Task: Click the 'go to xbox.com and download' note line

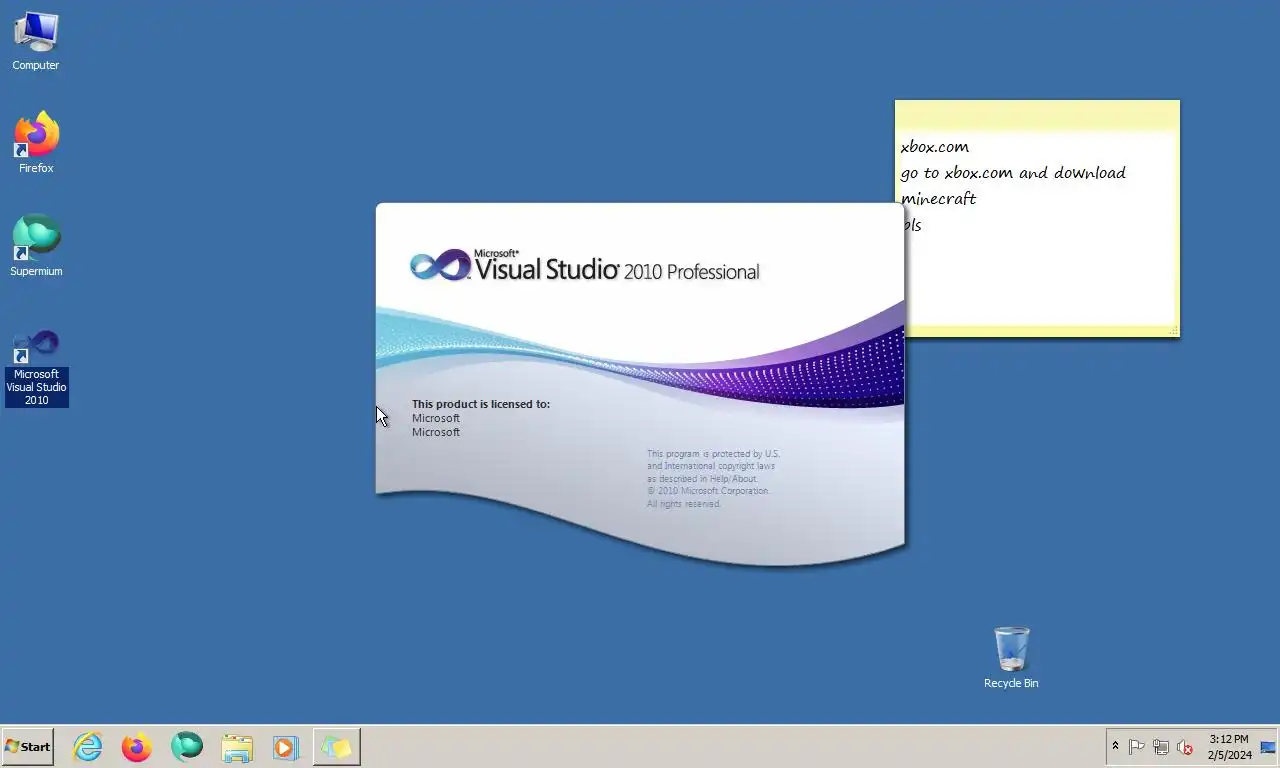Action: (1013, 173)
